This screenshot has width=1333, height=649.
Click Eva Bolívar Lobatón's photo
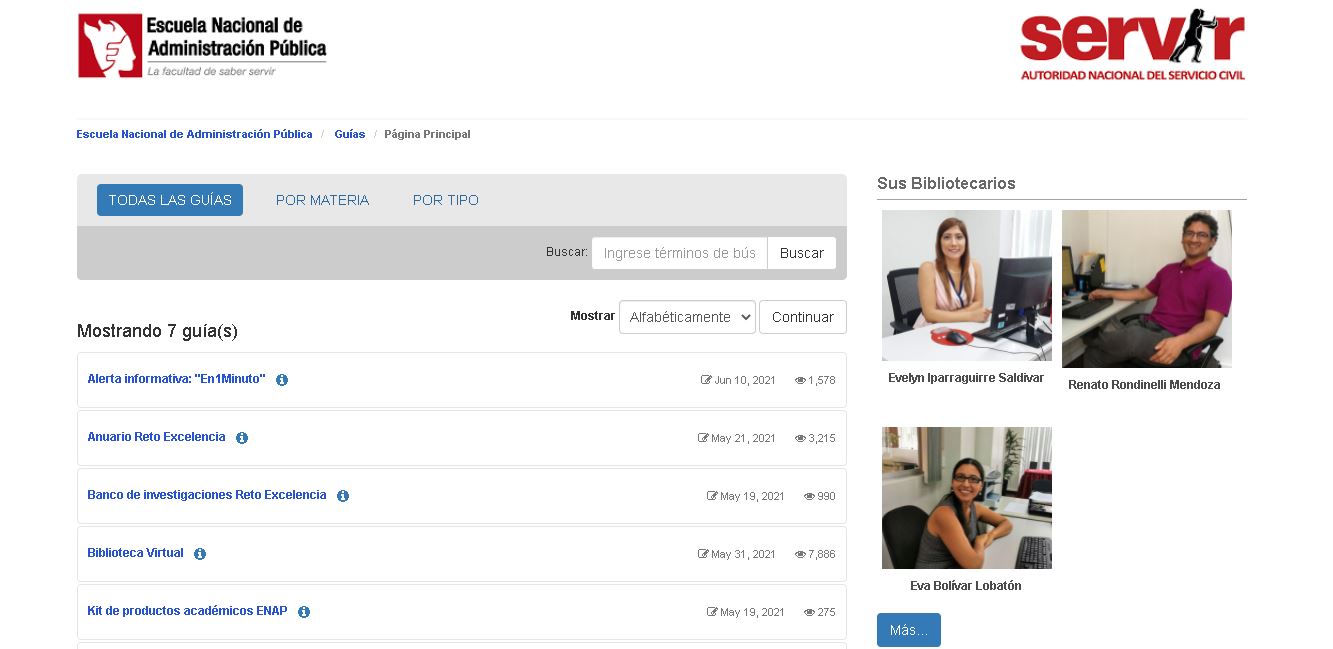point(967,498)
